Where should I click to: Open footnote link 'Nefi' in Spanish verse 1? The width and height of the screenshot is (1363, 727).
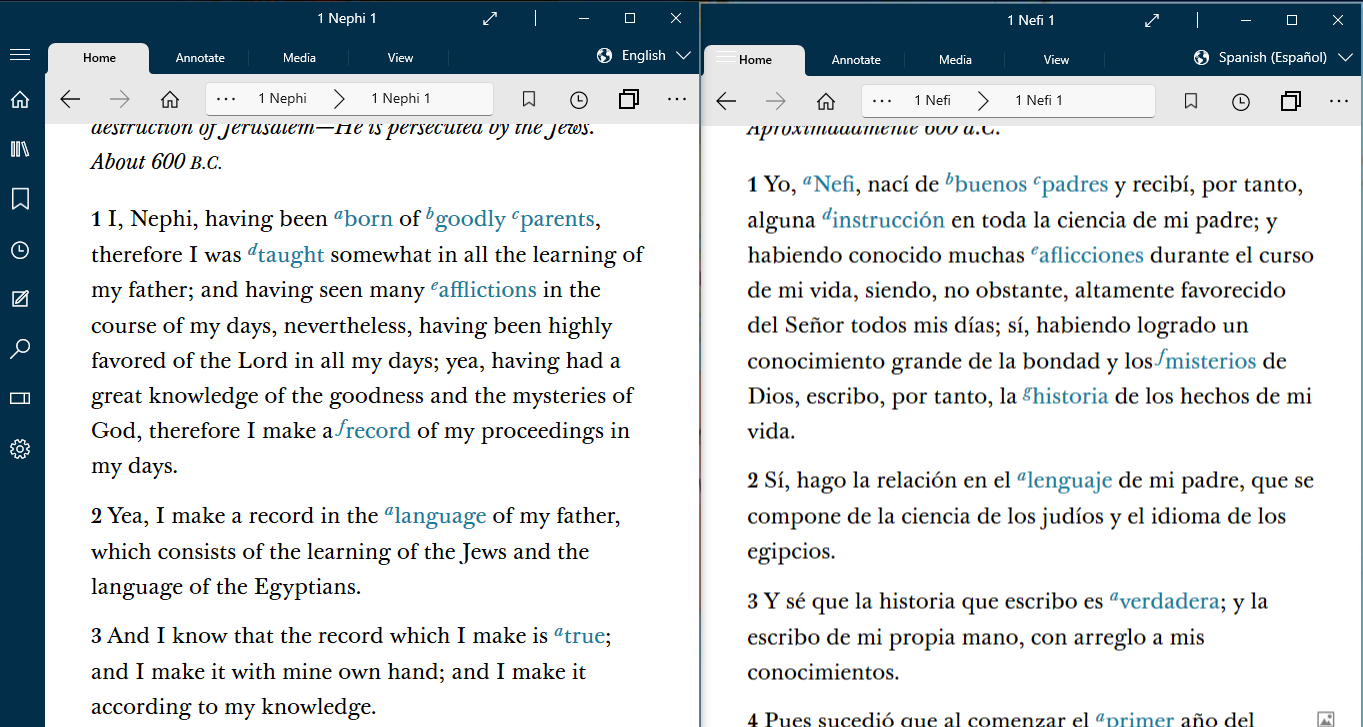(x=828, y=184)
